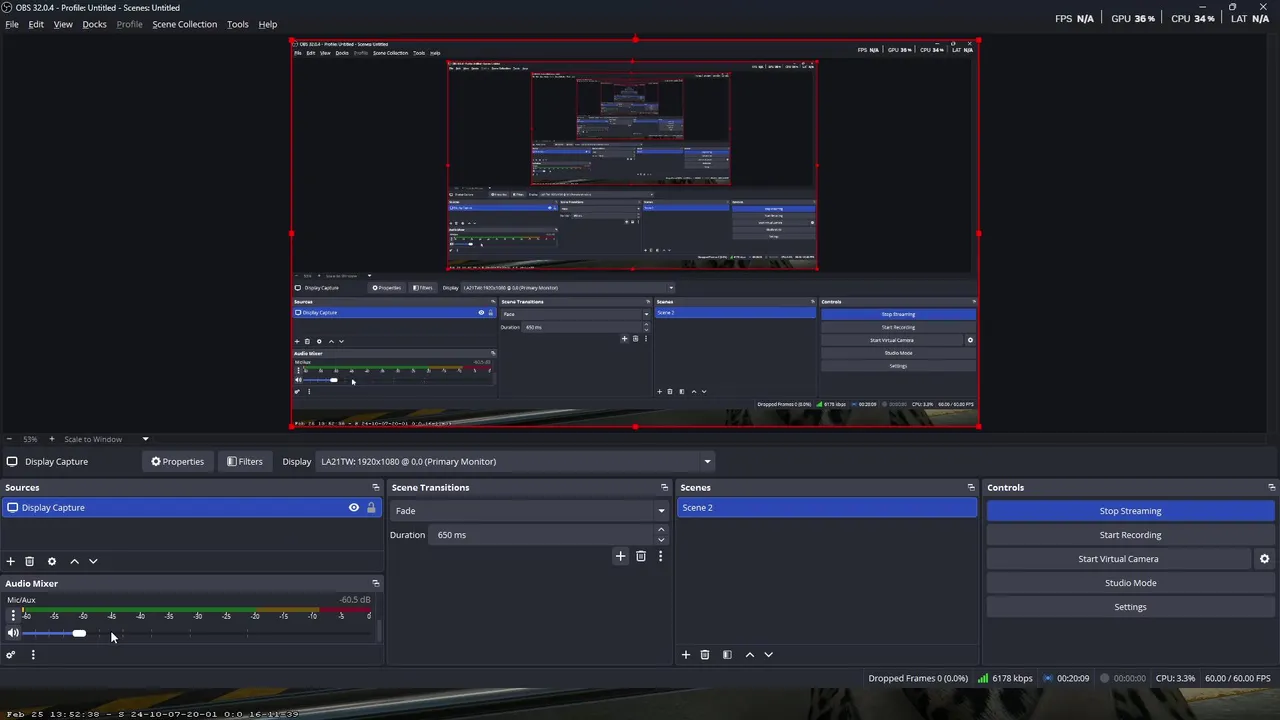
Task: Select Scene 2 in Scenes list
Action: coord(827,508)
